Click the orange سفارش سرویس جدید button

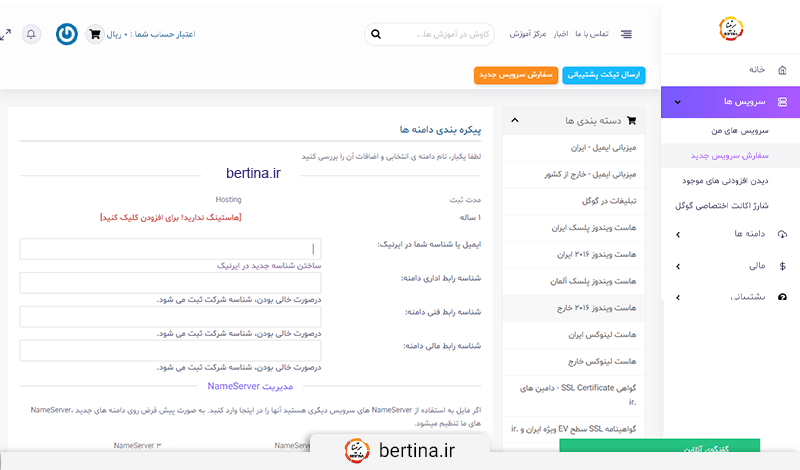[x=517, y=76]
